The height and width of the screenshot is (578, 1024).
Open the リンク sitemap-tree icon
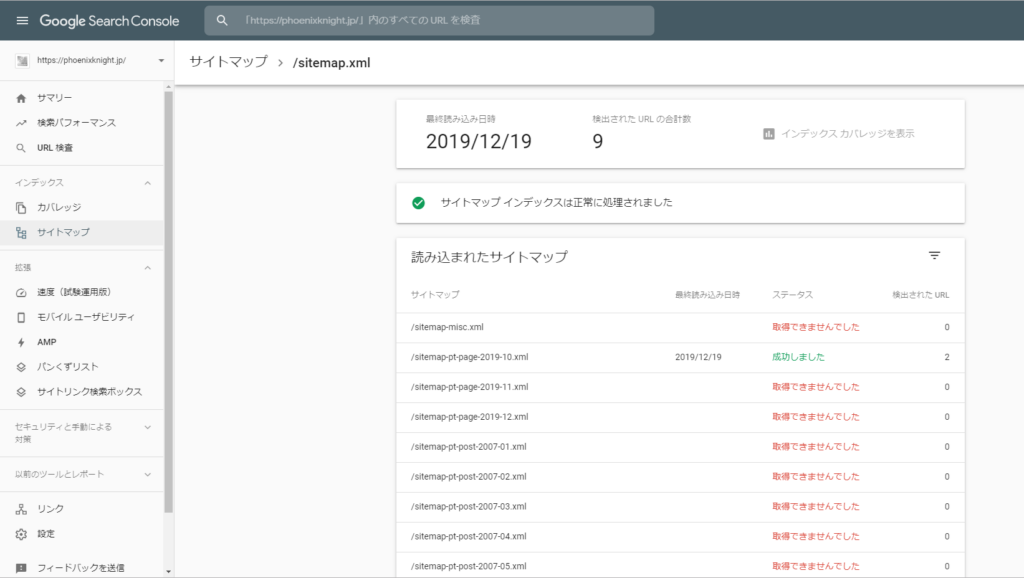21,509
